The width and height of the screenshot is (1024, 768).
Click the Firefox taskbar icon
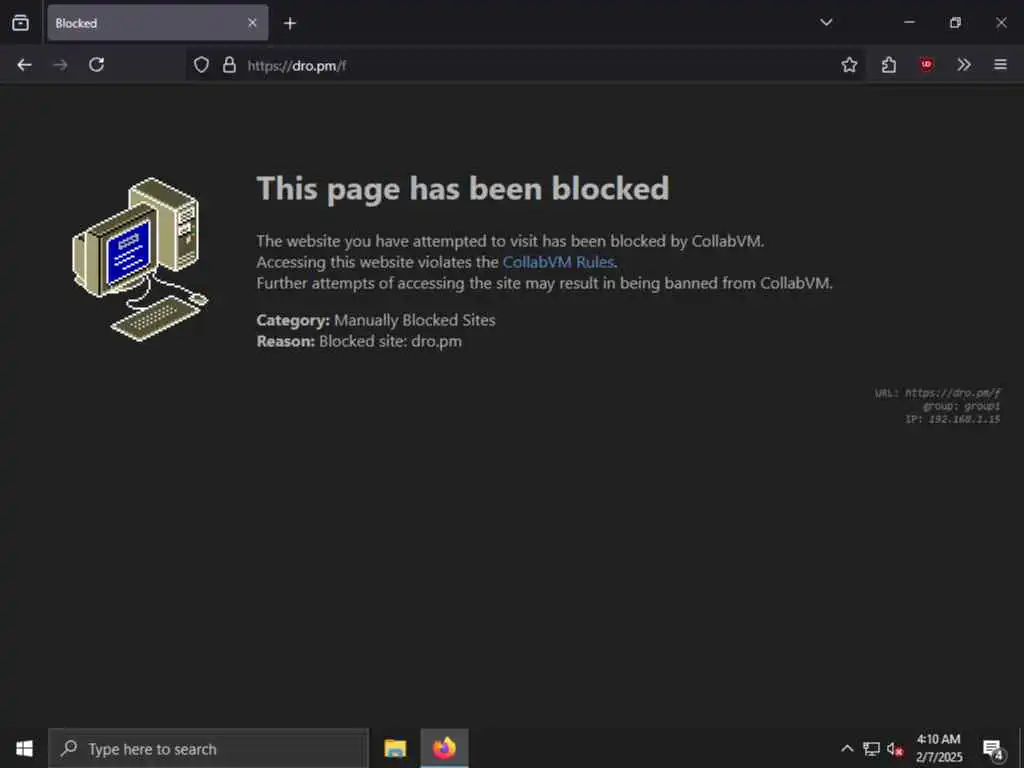coord(444,748)
